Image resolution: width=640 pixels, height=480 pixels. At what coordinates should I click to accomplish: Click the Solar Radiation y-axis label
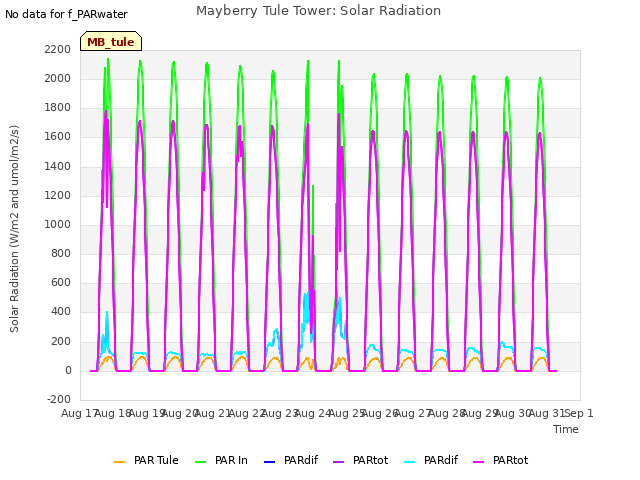tap(14, 229)
